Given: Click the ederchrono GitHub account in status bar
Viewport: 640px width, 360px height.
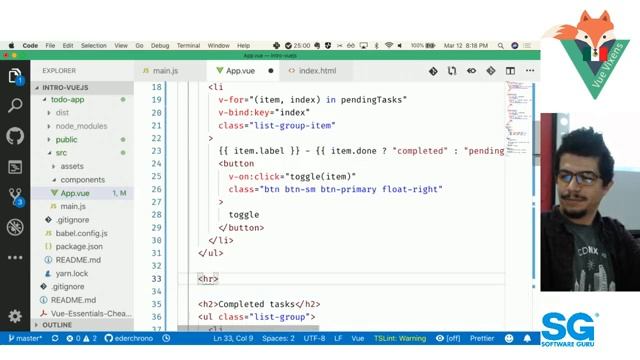Looking at the screenshot, I should [129, 338].
